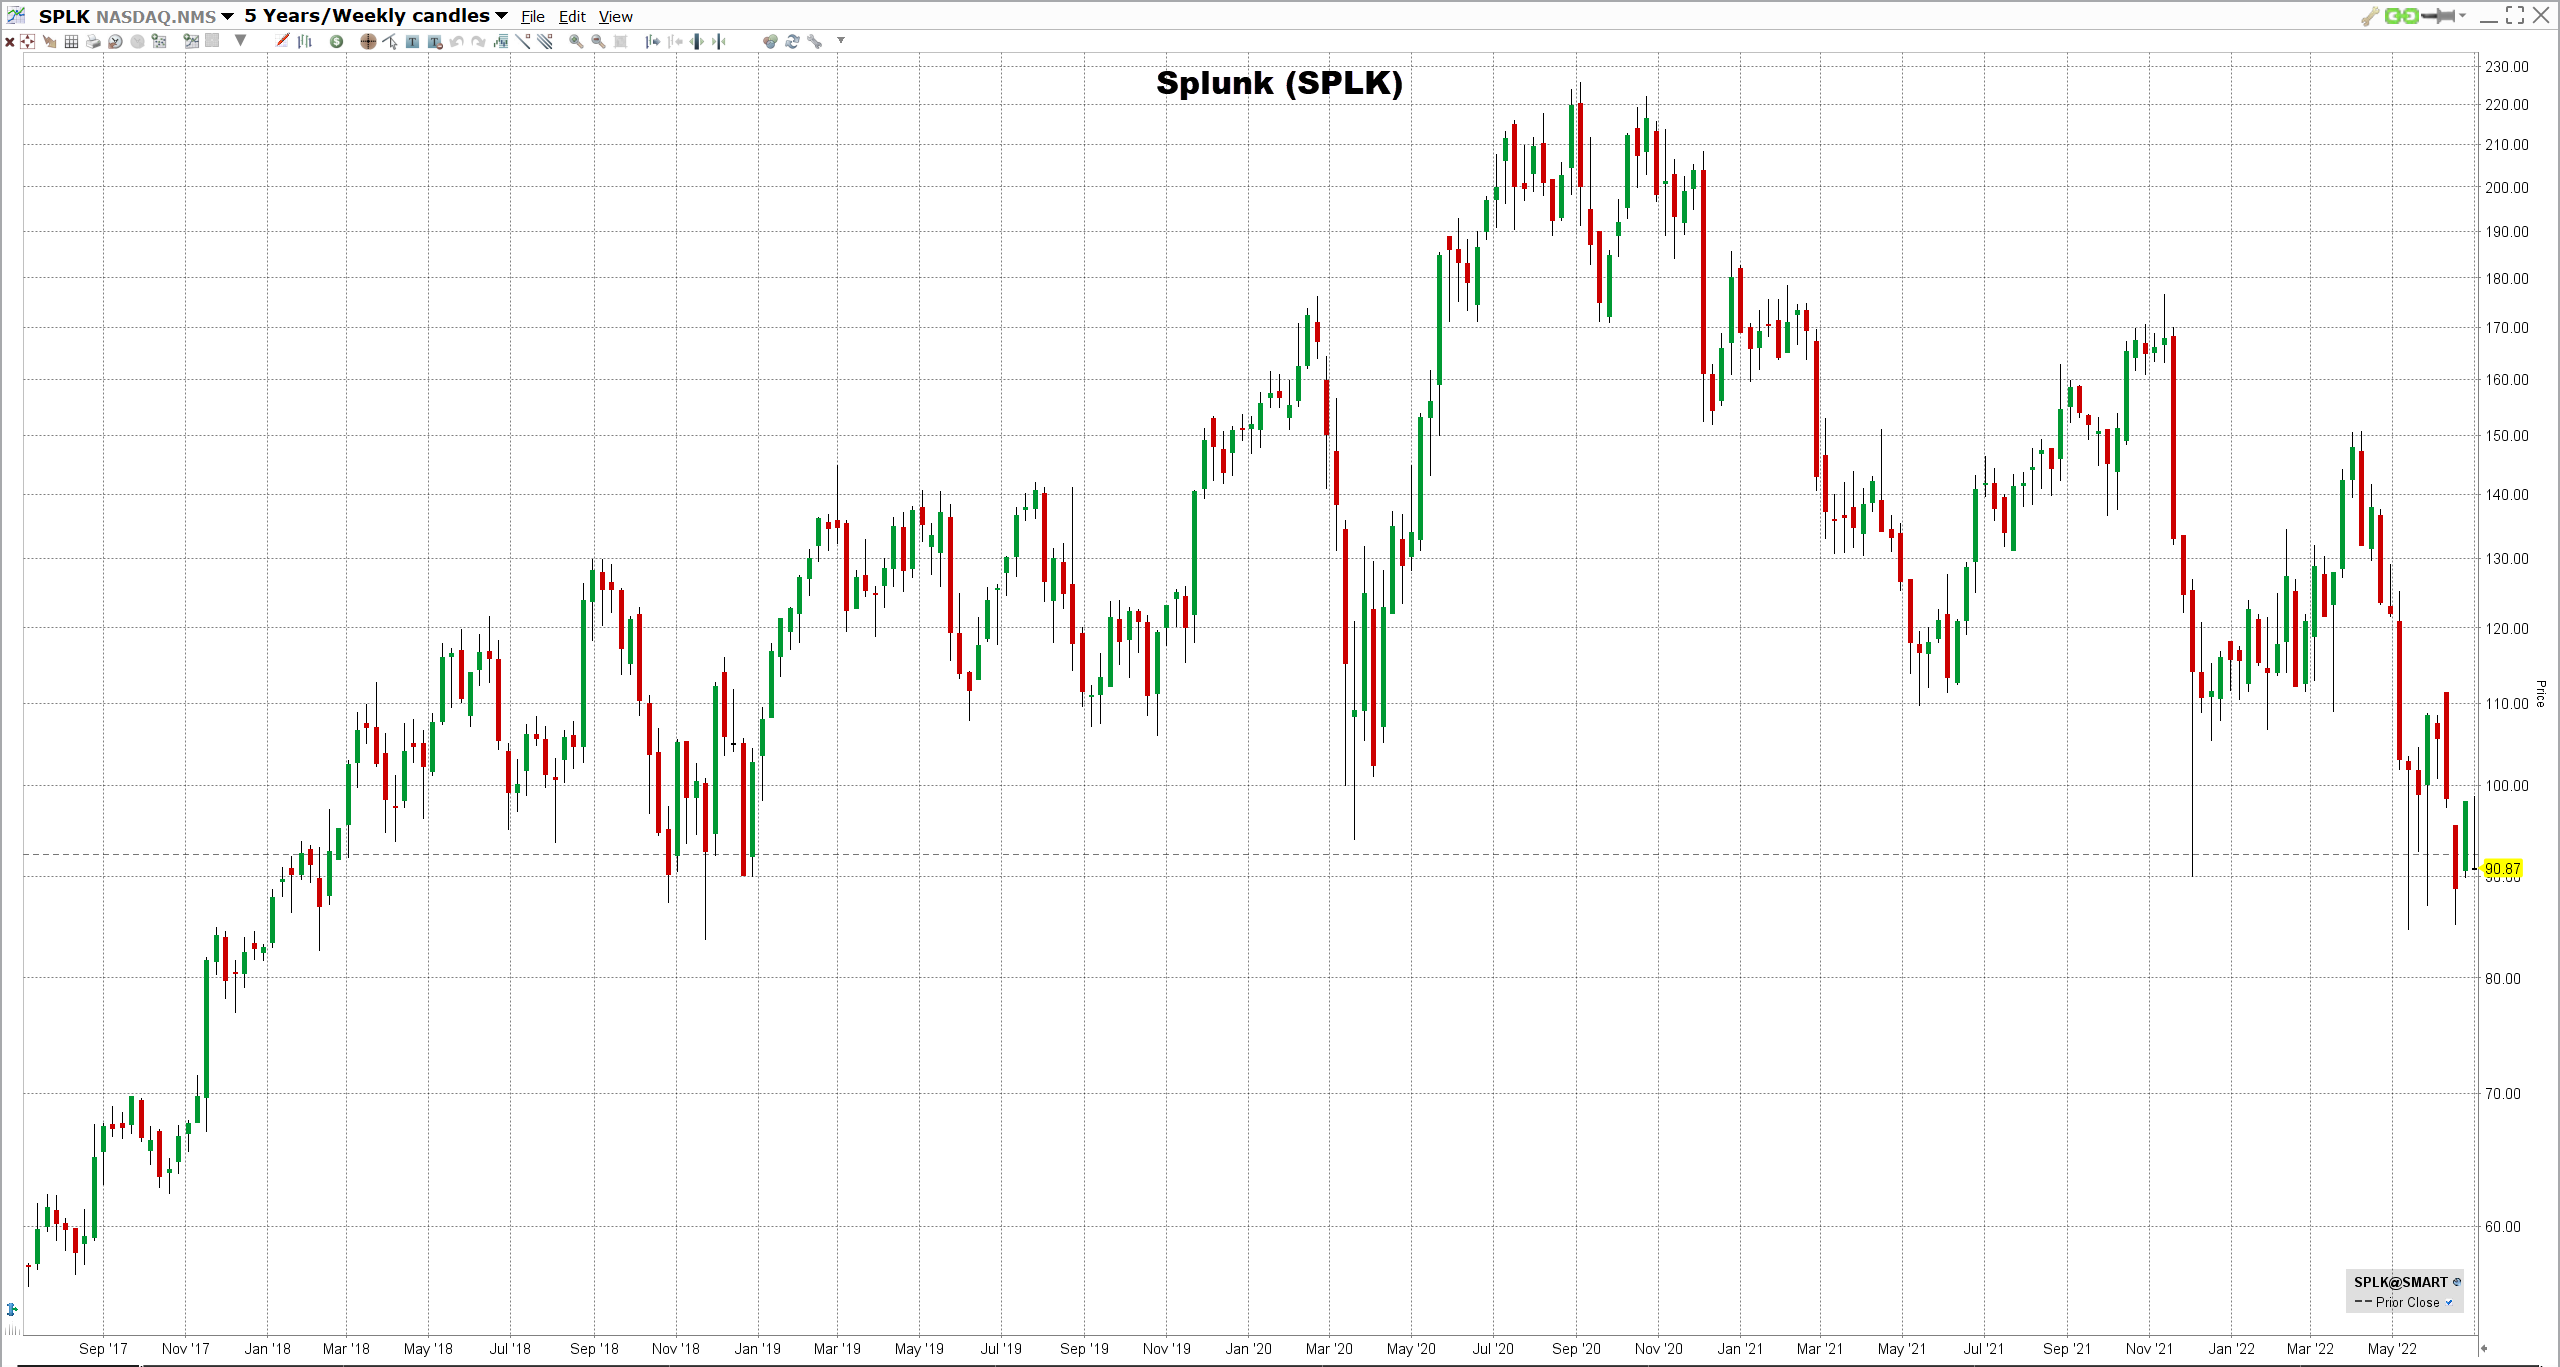Click the yellow 90.87 current price label
Image resolution: width=2560 pixels, height=1367 pixels.
2503,869
